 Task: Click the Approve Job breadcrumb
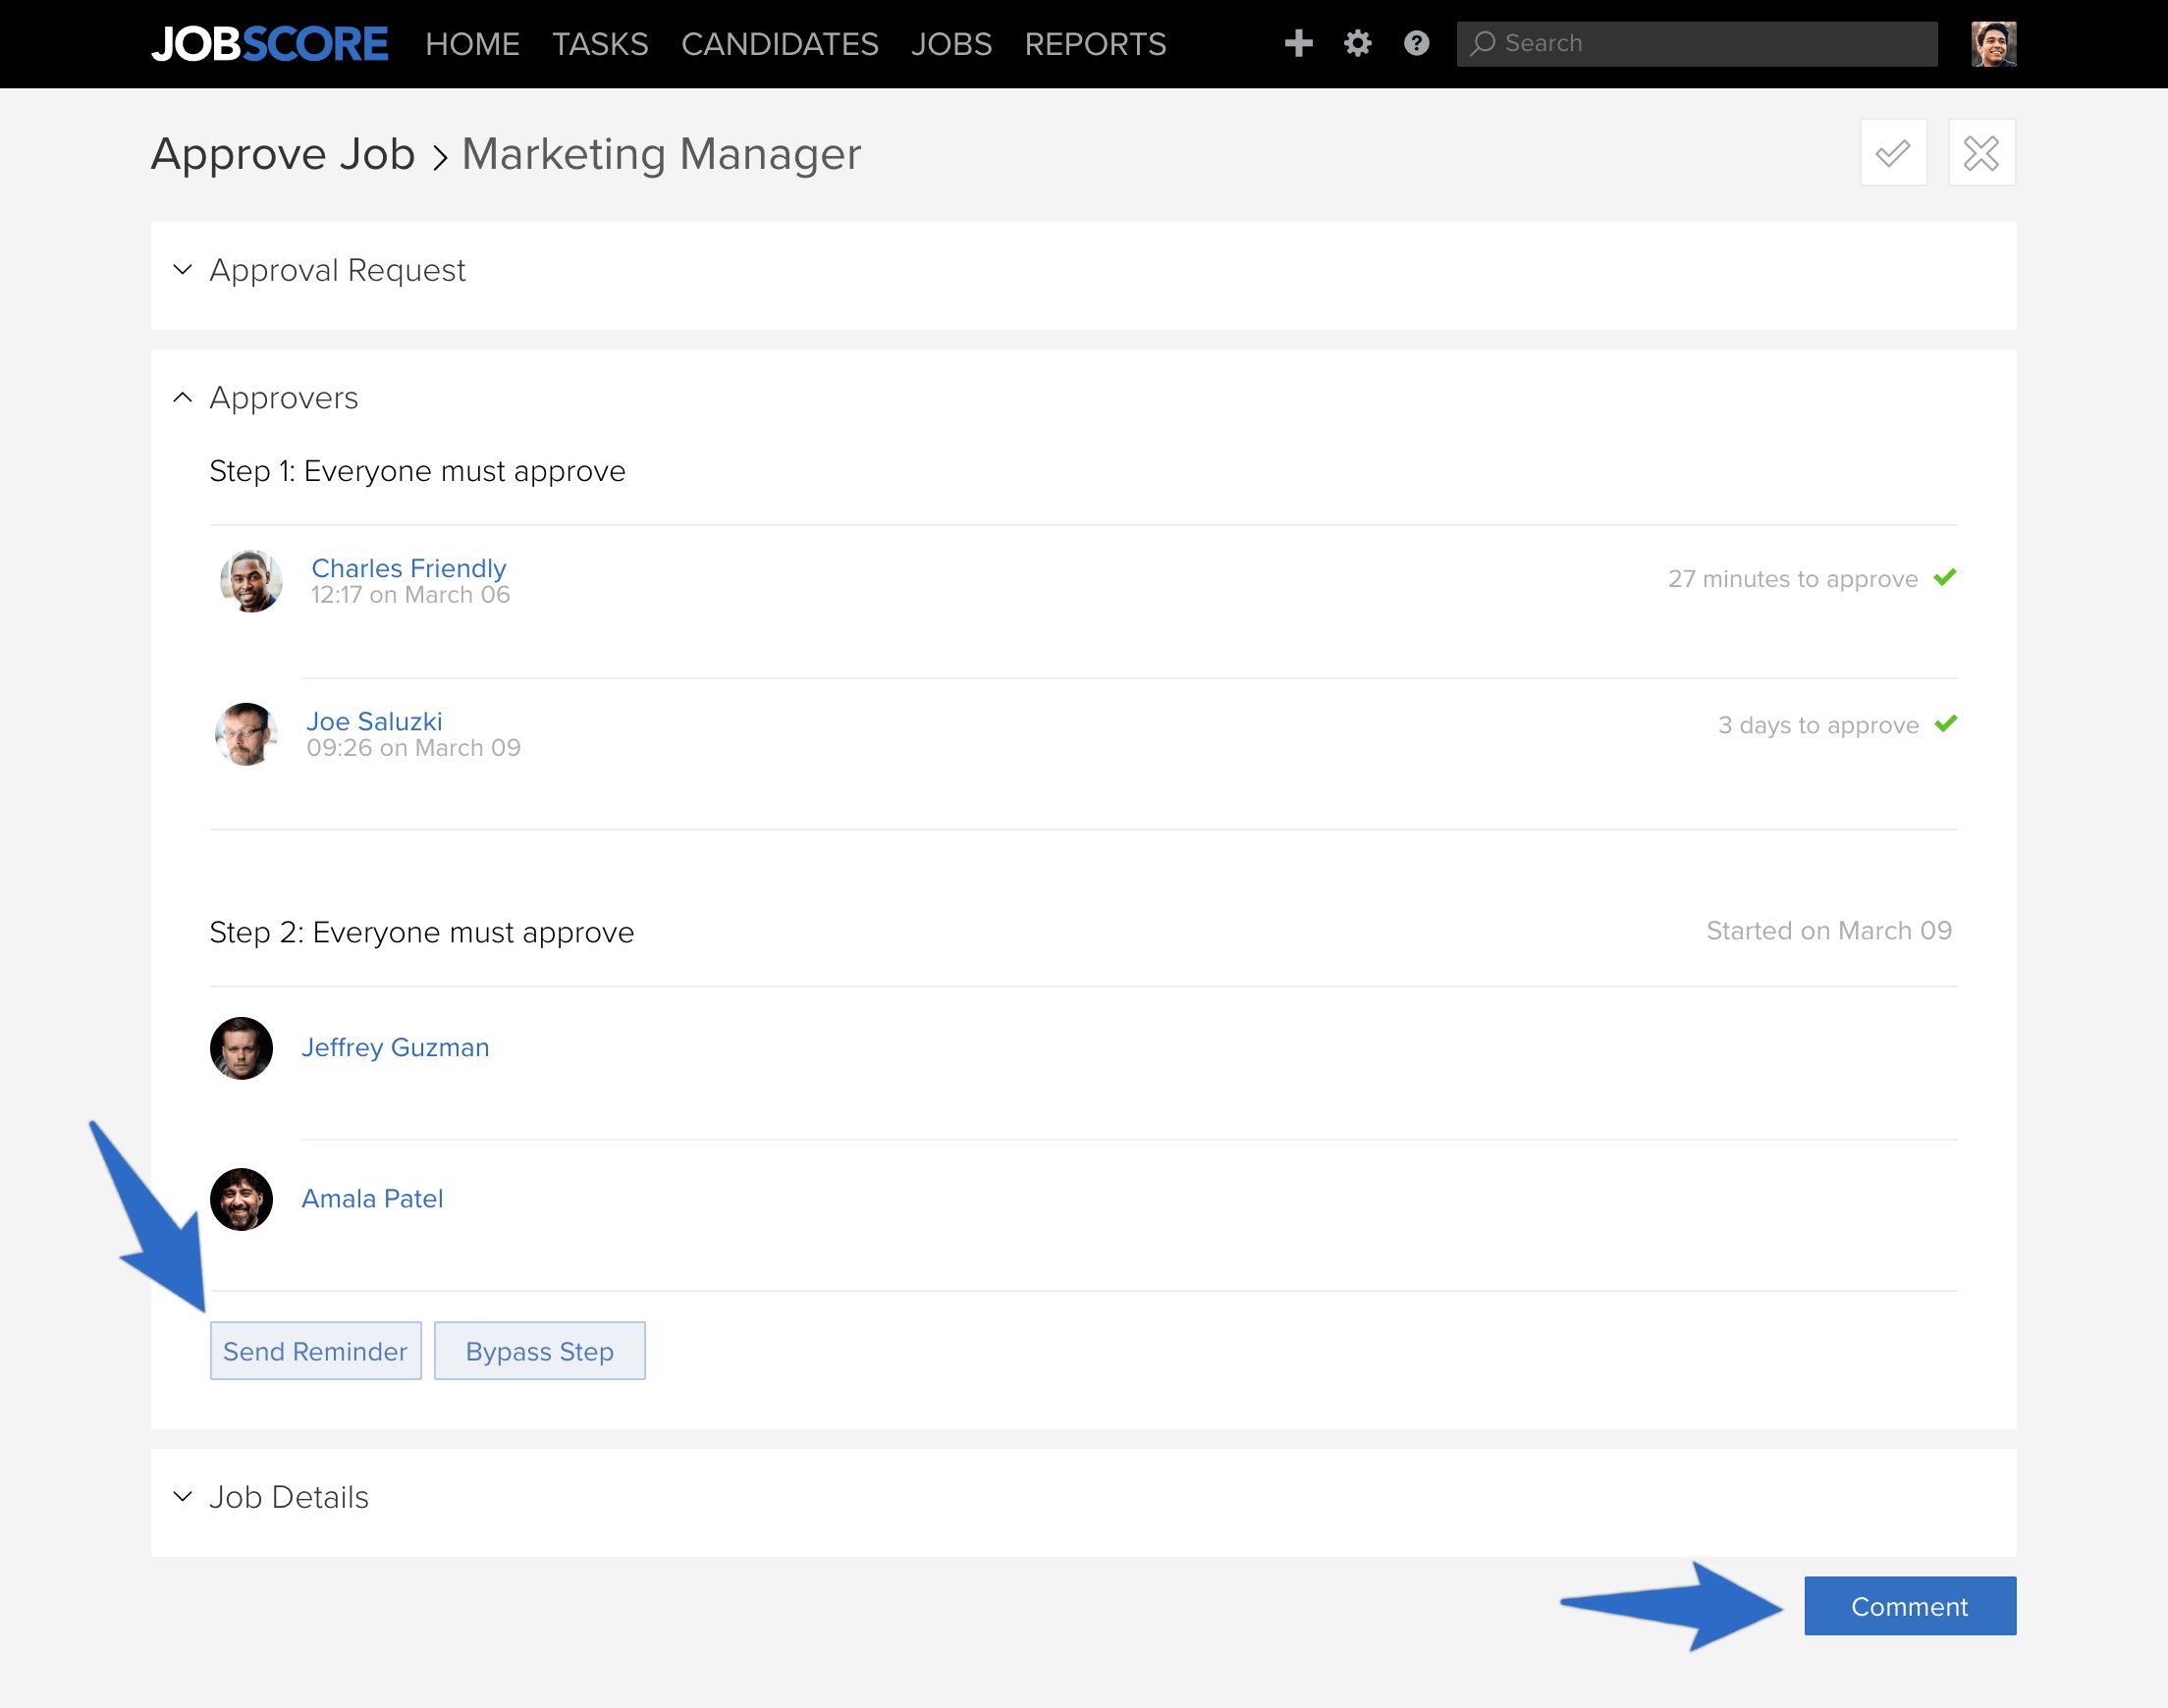click(283, 154)
